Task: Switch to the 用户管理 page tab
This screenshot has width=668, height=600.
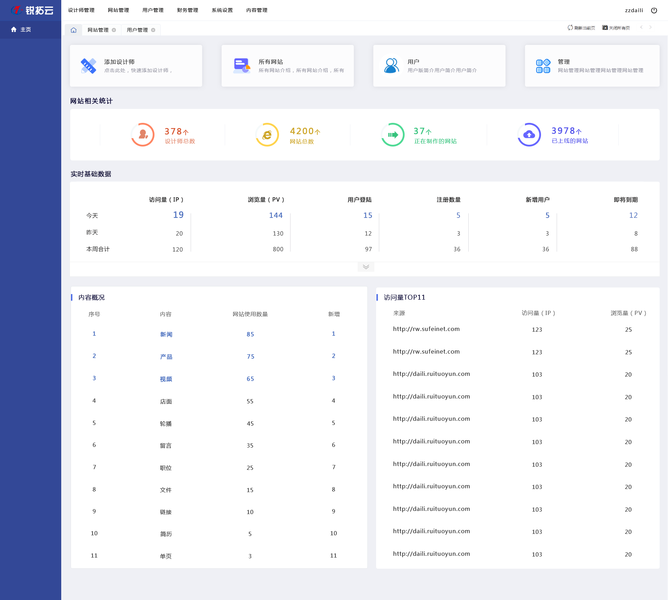Action: point(137,30)
